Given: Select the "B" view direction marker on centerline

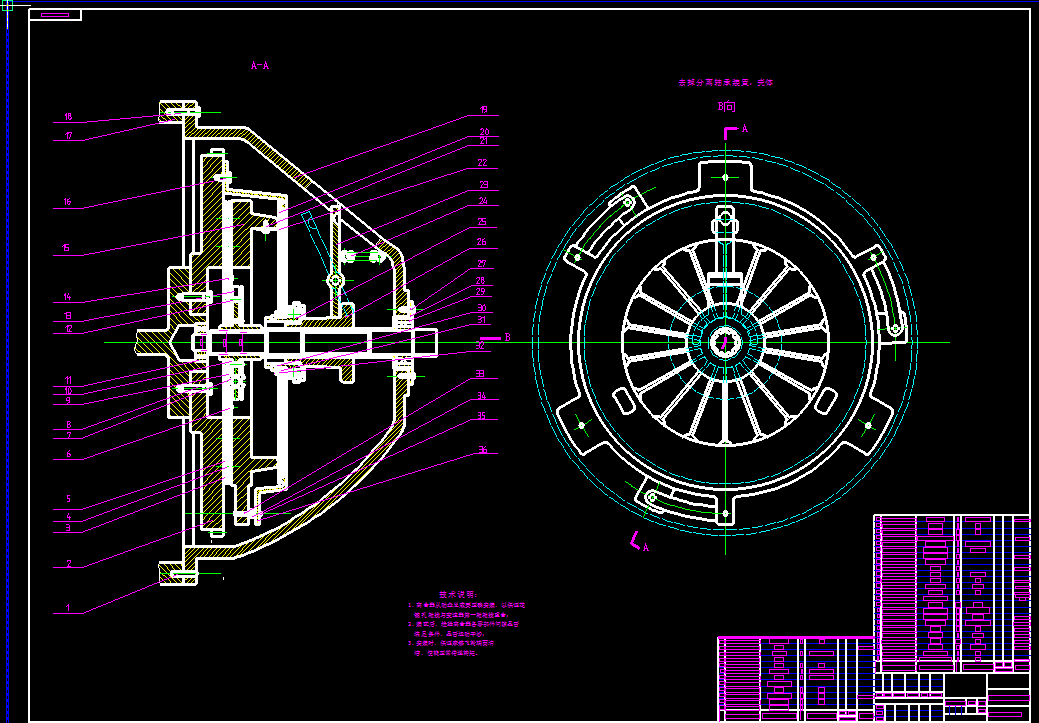Looking at the screenshot, I should tap(508, 337).
